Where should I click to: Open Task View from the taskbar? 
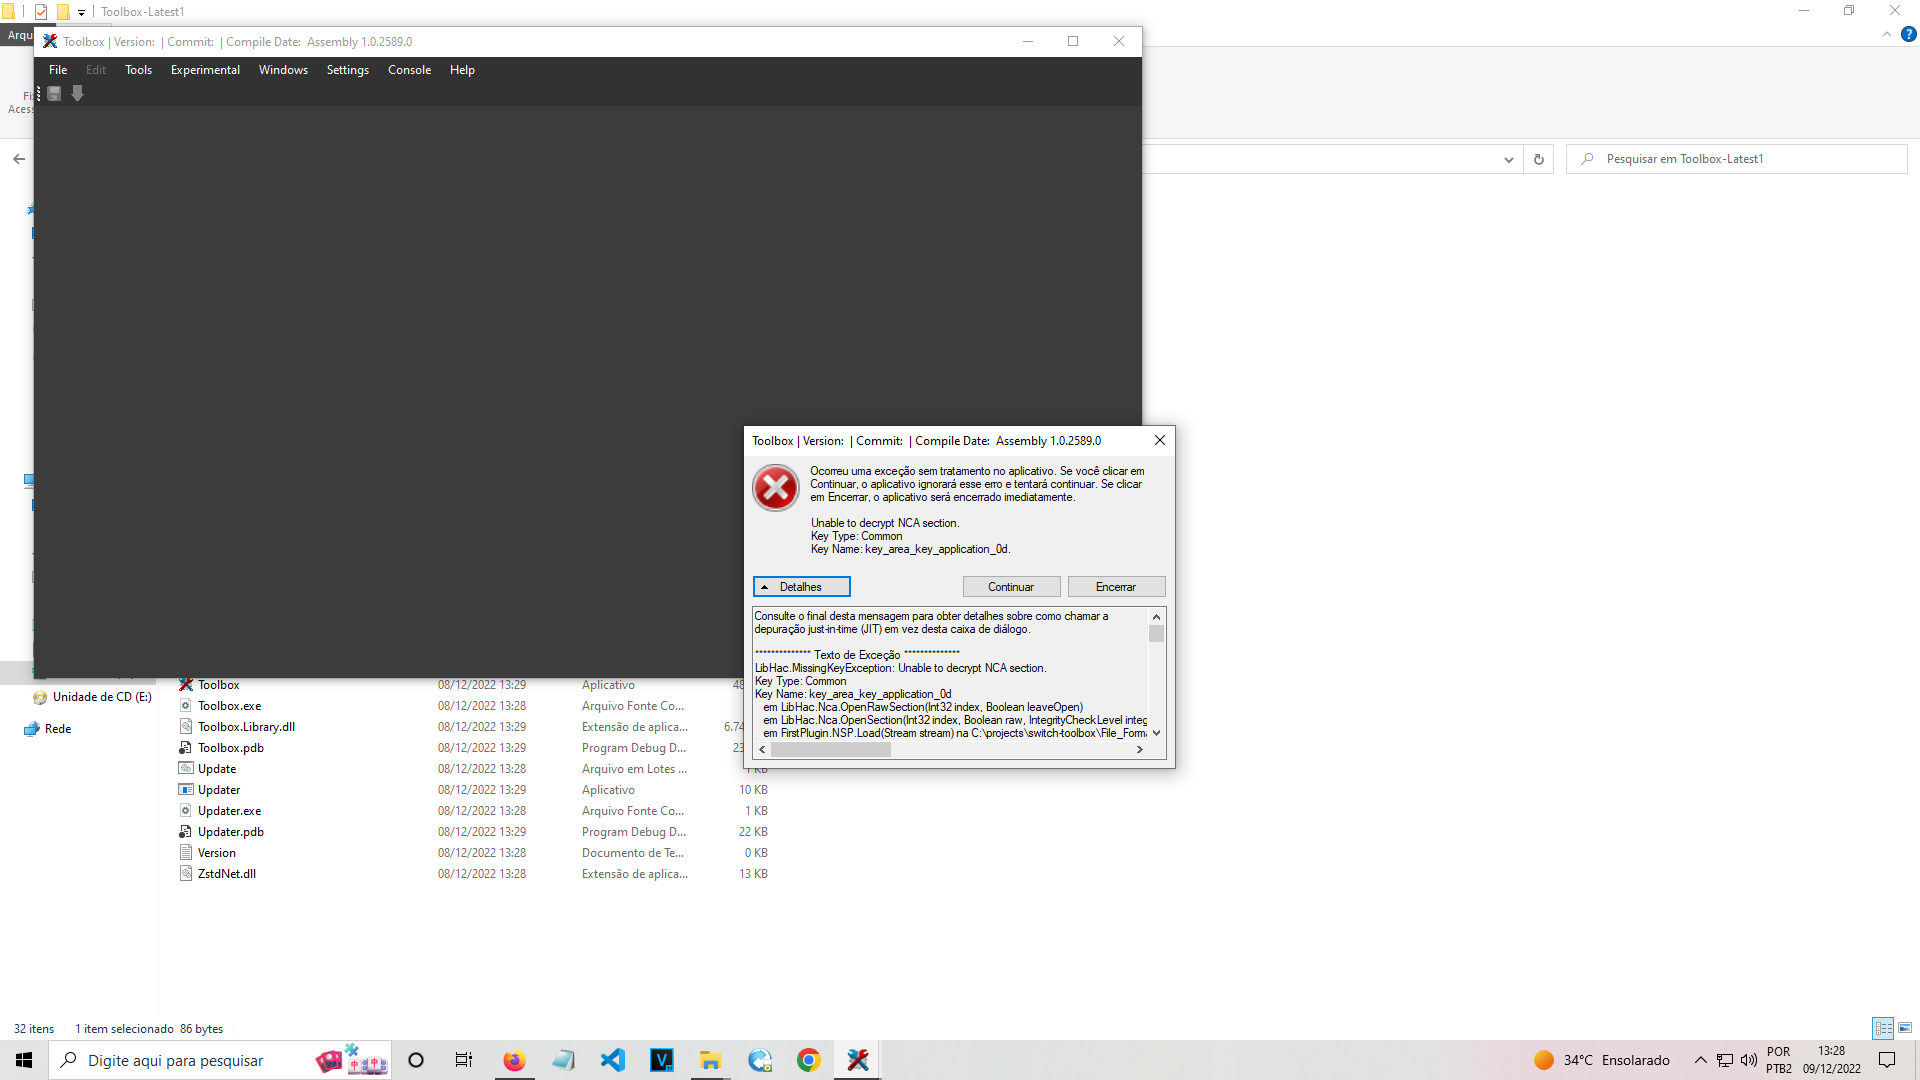[463, 1059]
